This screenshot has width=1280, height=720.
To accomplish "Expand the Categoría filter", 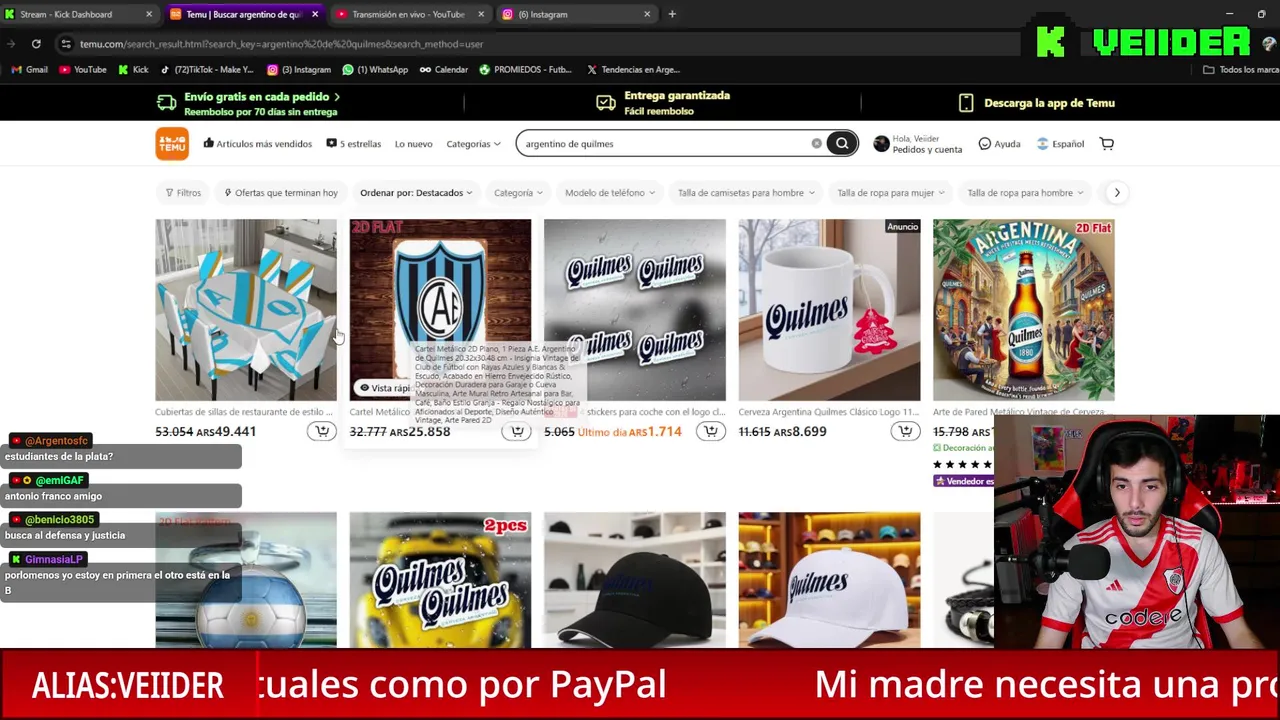I will (x=518, y=193).
